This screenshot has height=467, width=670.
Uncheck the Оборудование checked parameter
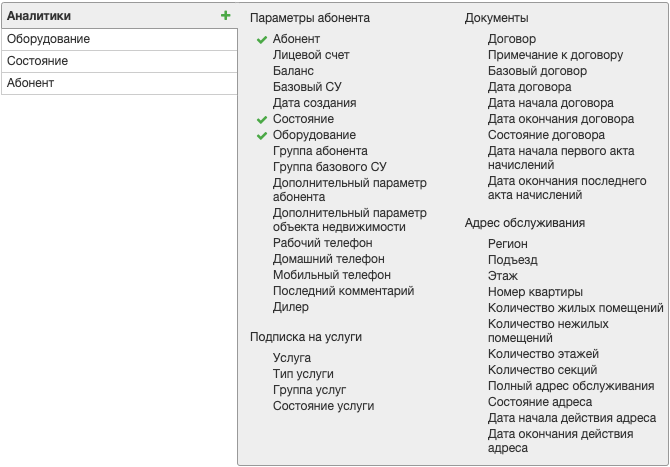(314, 135)
